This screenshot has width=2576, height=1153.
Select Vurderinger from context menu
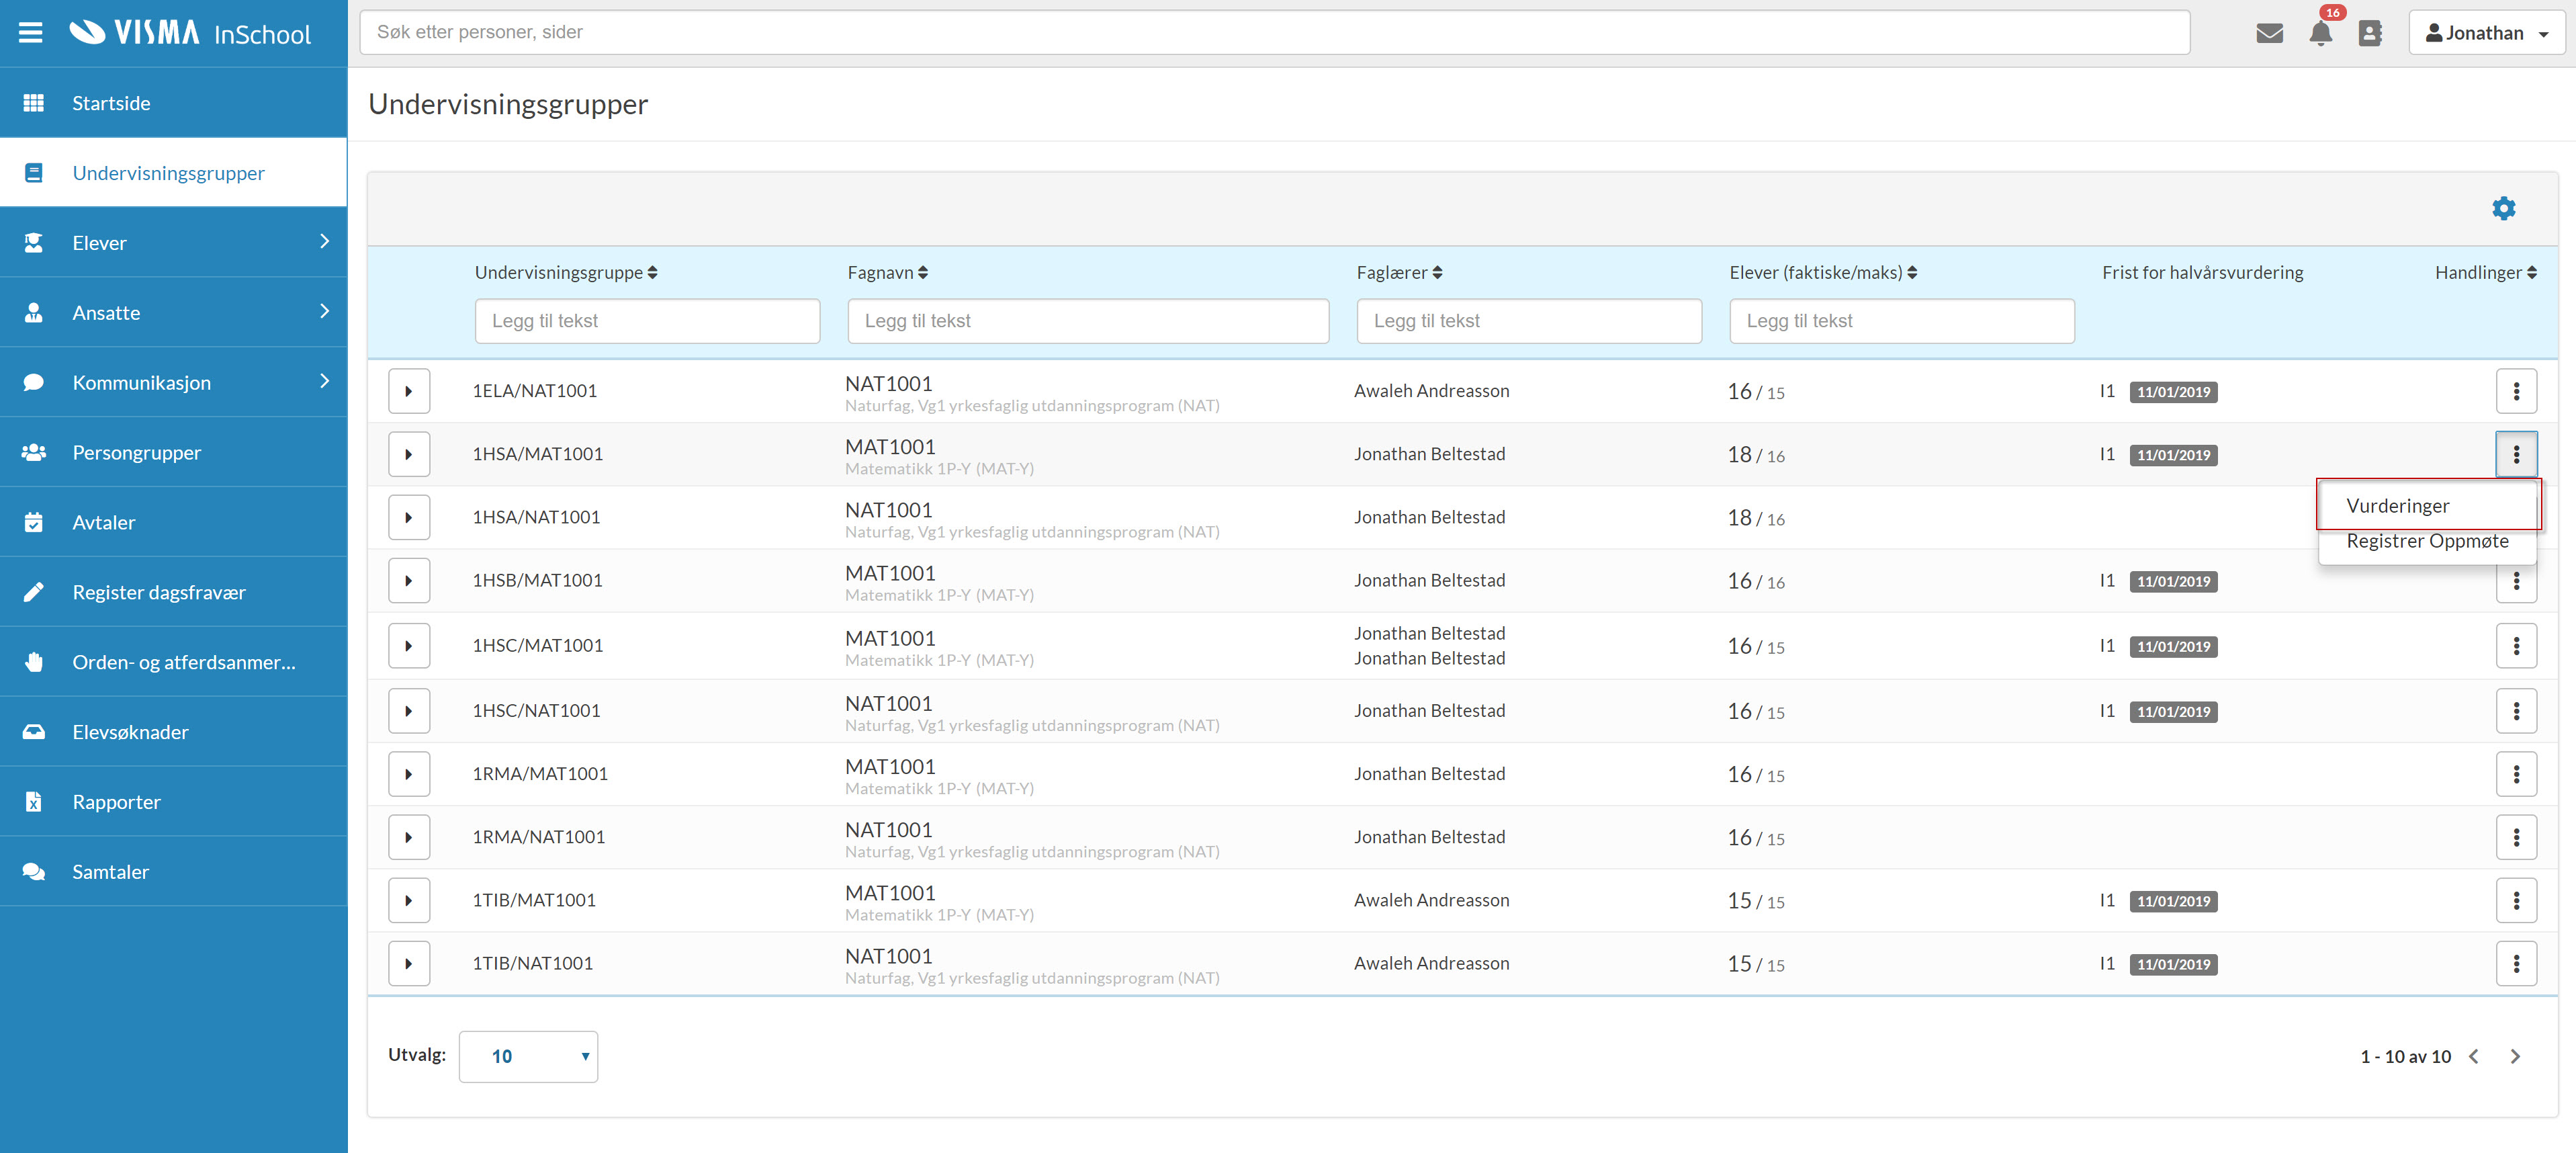tap(2427, 505)
